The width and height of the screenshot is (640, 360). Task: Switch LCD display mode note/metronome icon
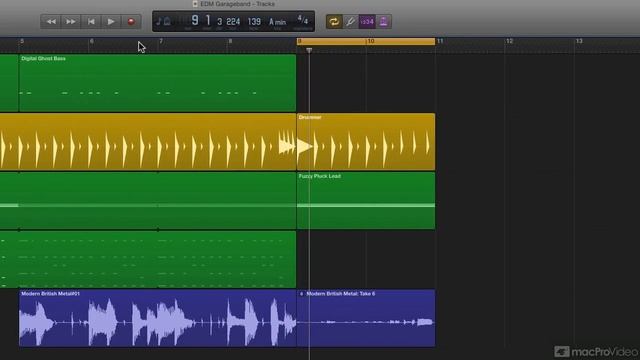coord(163,22)
